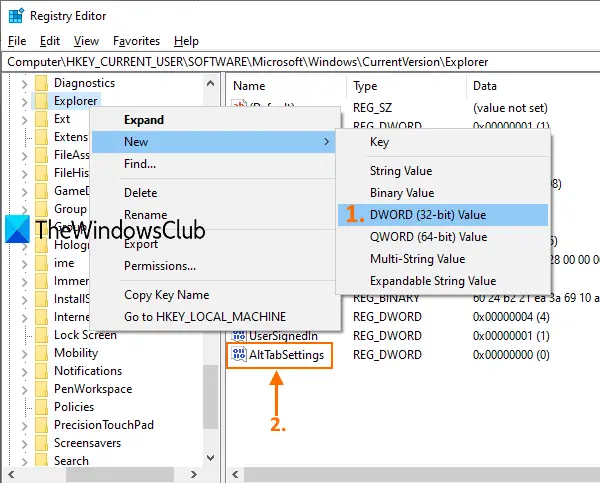This screenshot has width=600, height=483.
Task: Select the ime key folder icon
Action: click(41, 263)
